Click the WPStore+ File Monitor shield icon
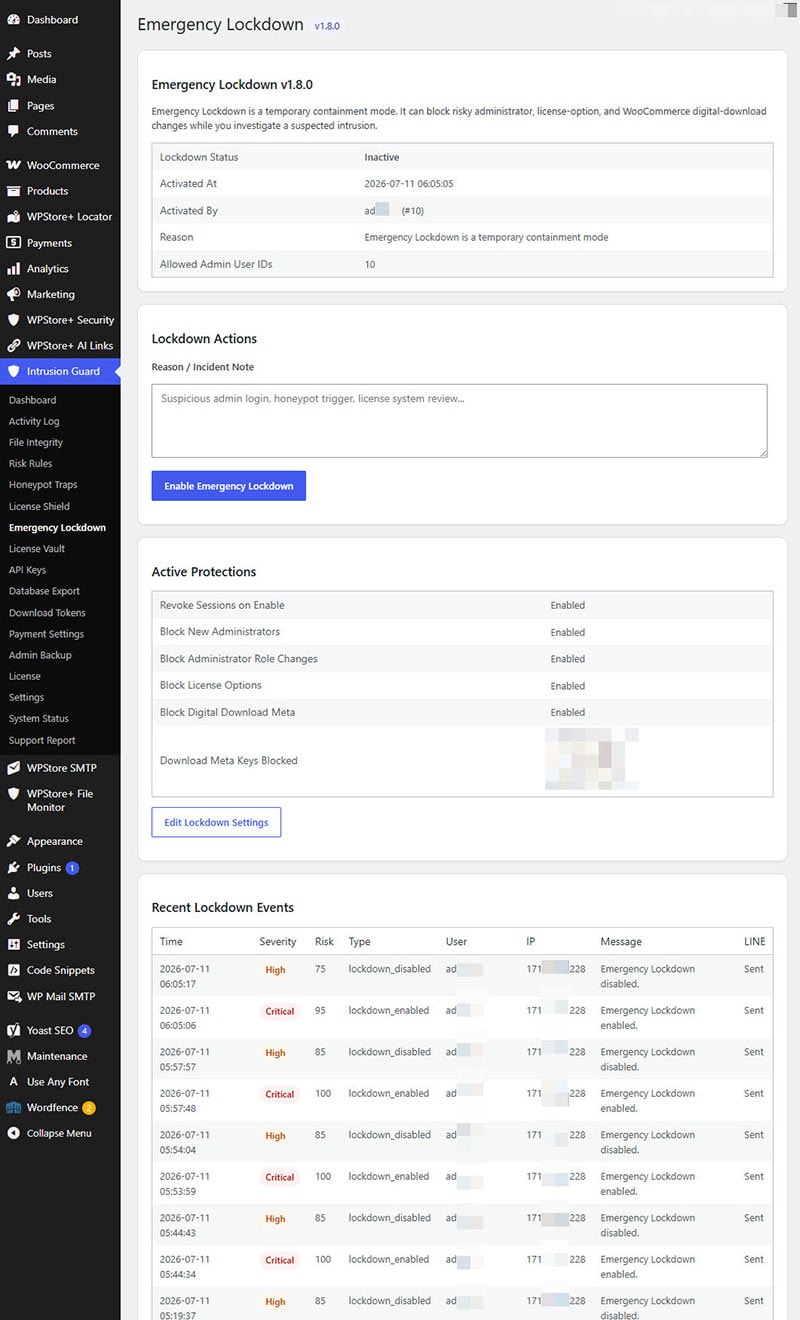This screenshot has height=1320, width=800. click(13, 794)
